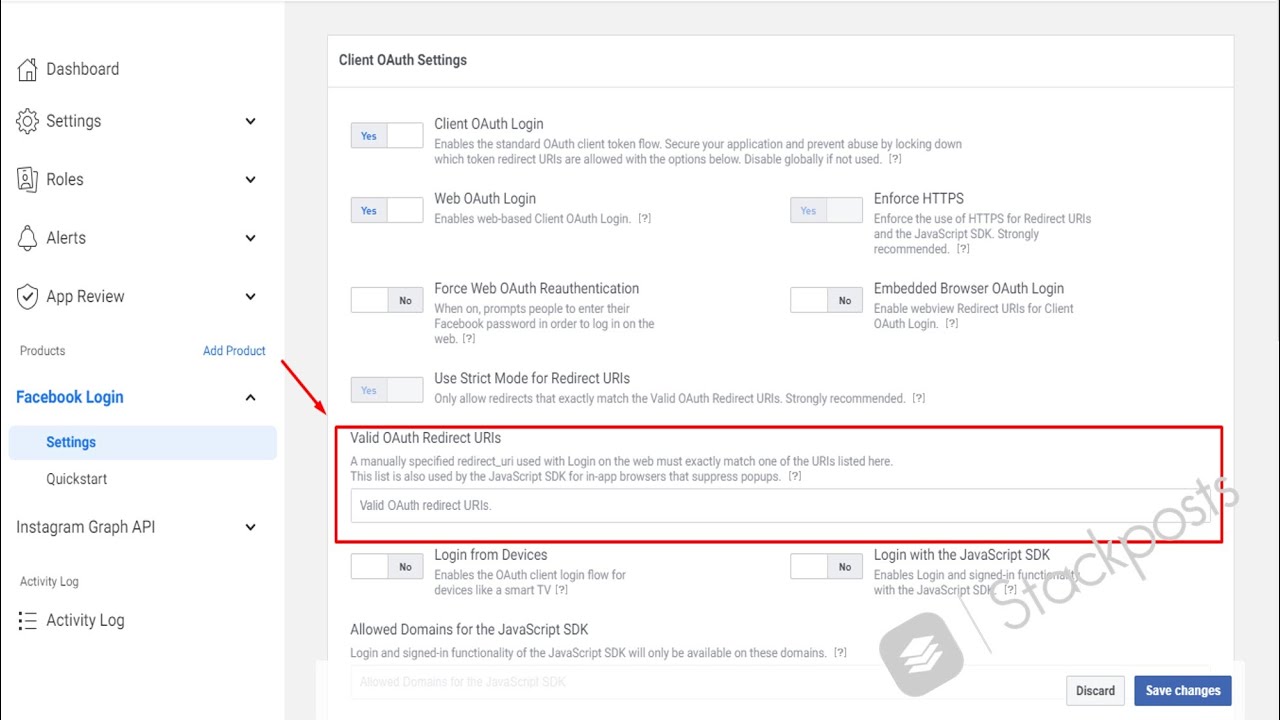1280x720 pixels.
Task: Toggle Web OAuth Login switch
Action: (x=387, y=211)
